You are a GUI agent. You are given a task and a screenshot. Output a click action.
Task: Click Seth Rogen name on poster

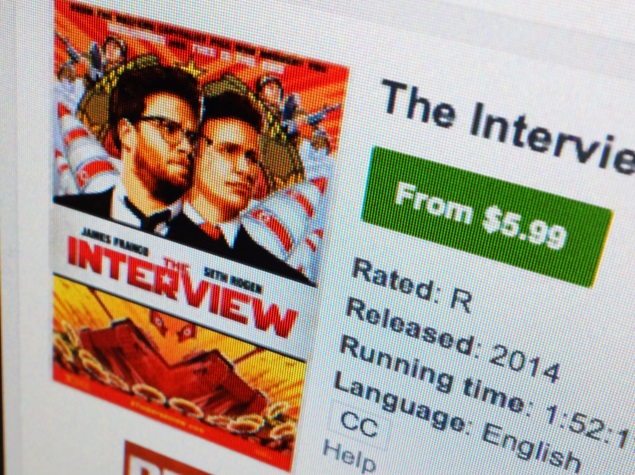pos(232,281)
